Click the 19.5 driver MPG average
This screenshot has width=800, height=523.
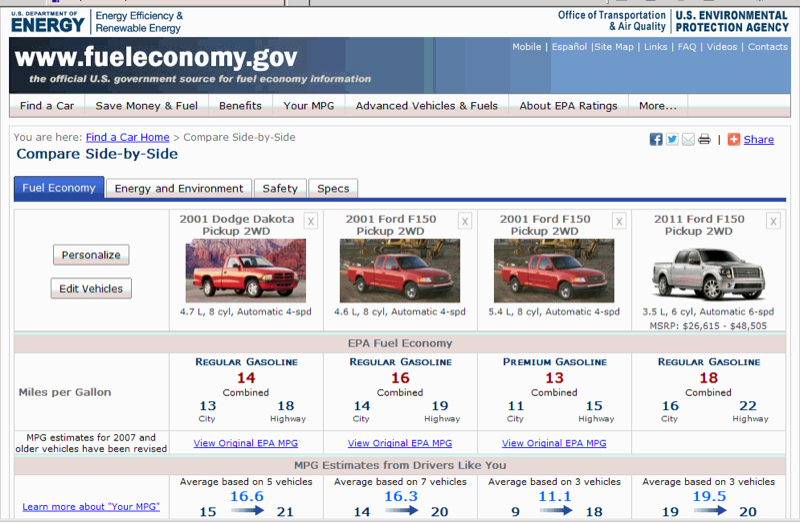click(x=709, y=496)
